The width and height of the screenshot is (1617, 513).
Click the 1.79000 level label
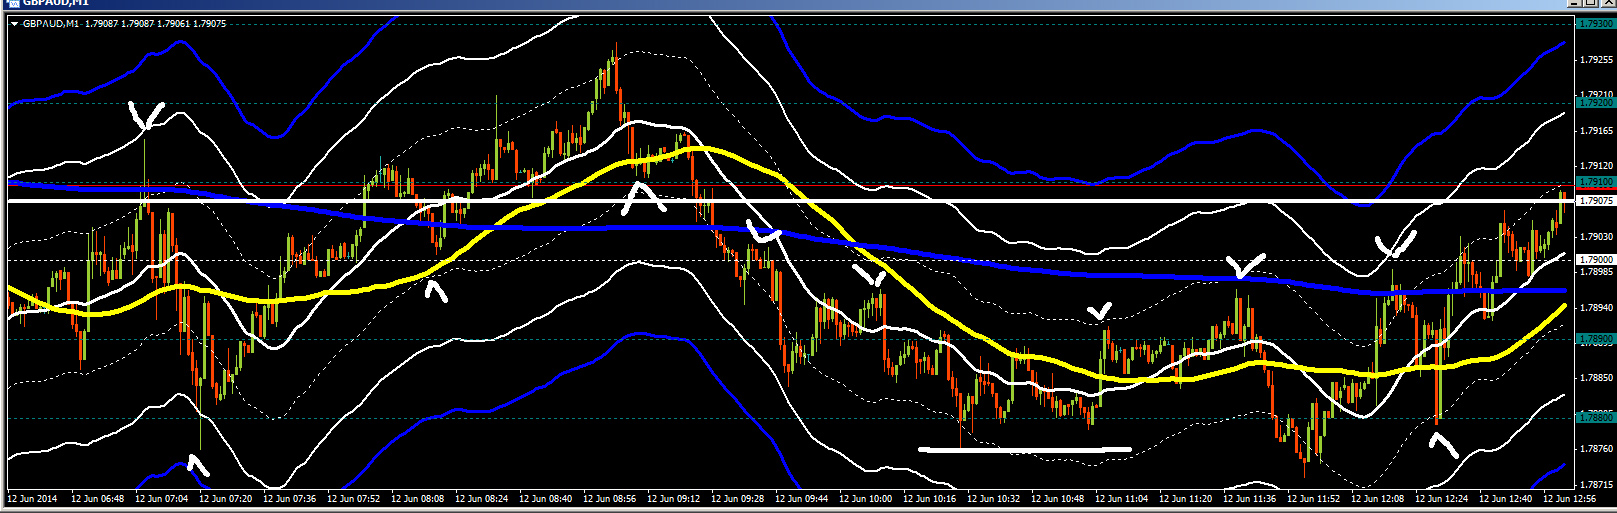point(1595,259)
